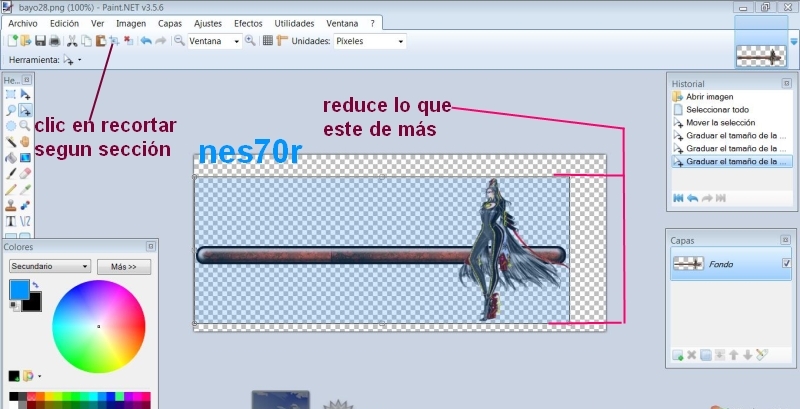
Task: Click the Copy icon in the toolbar
Action: coord(87,41)
